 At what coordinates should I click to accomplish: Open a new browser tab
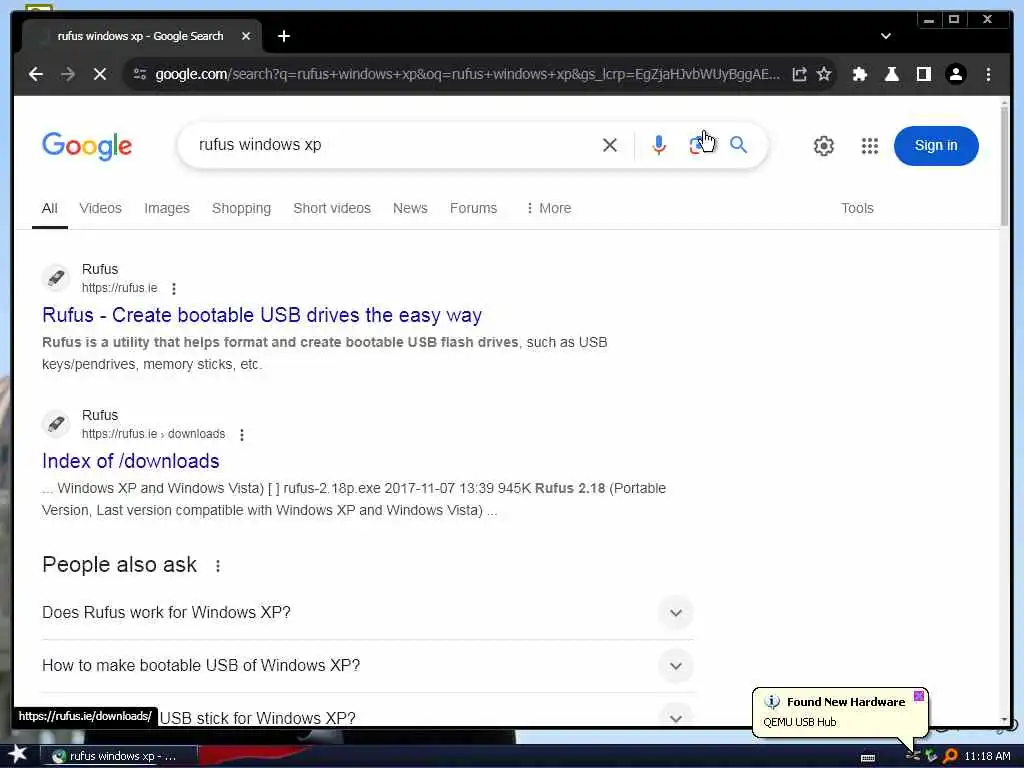(x=283, y=37)
